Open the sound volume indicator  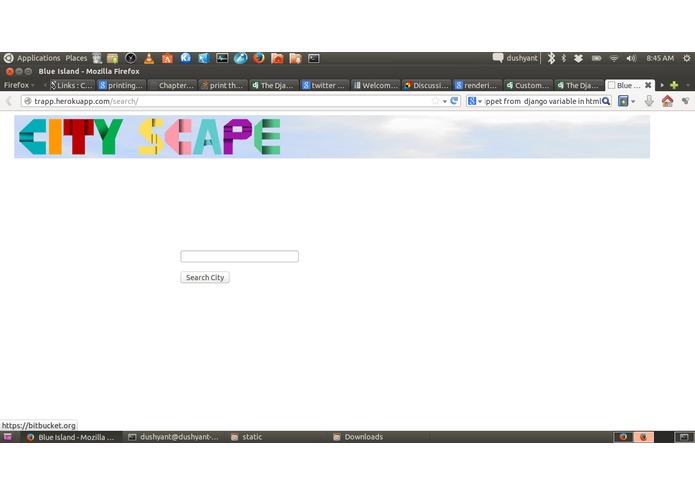[x=631, y=58]
